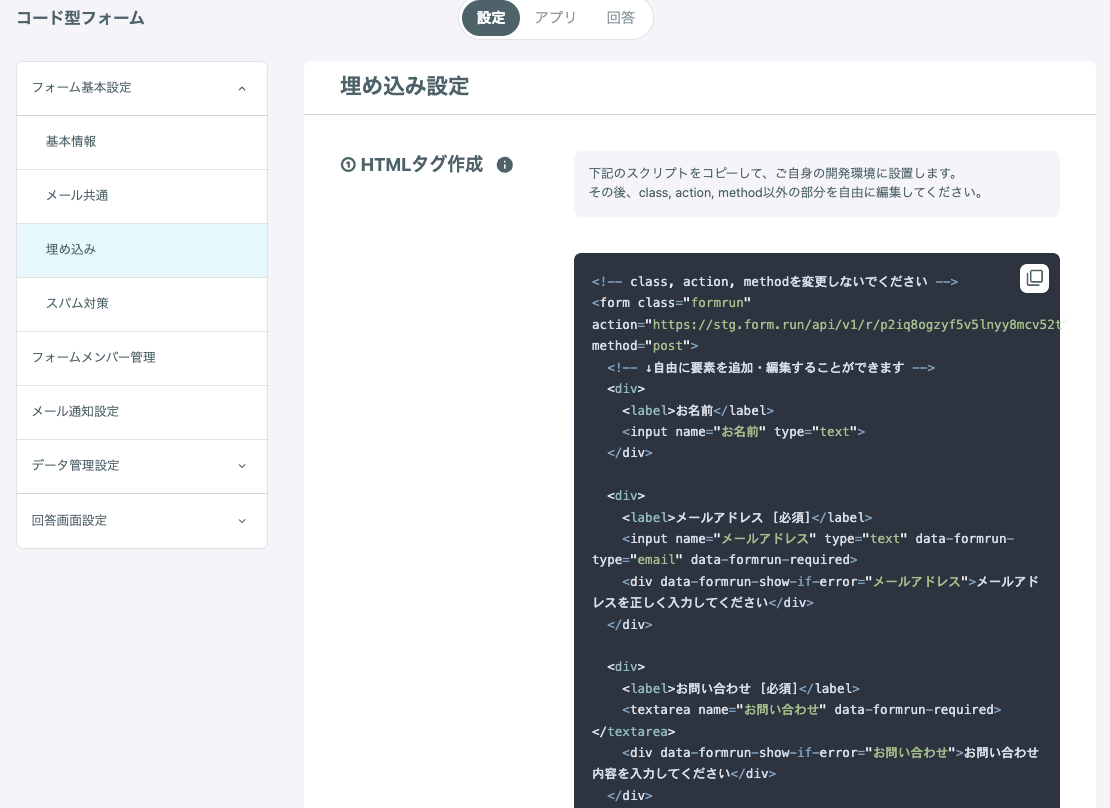Click the form action URL in code
The height and width of the screenshot is (808, 1110).
856,324
